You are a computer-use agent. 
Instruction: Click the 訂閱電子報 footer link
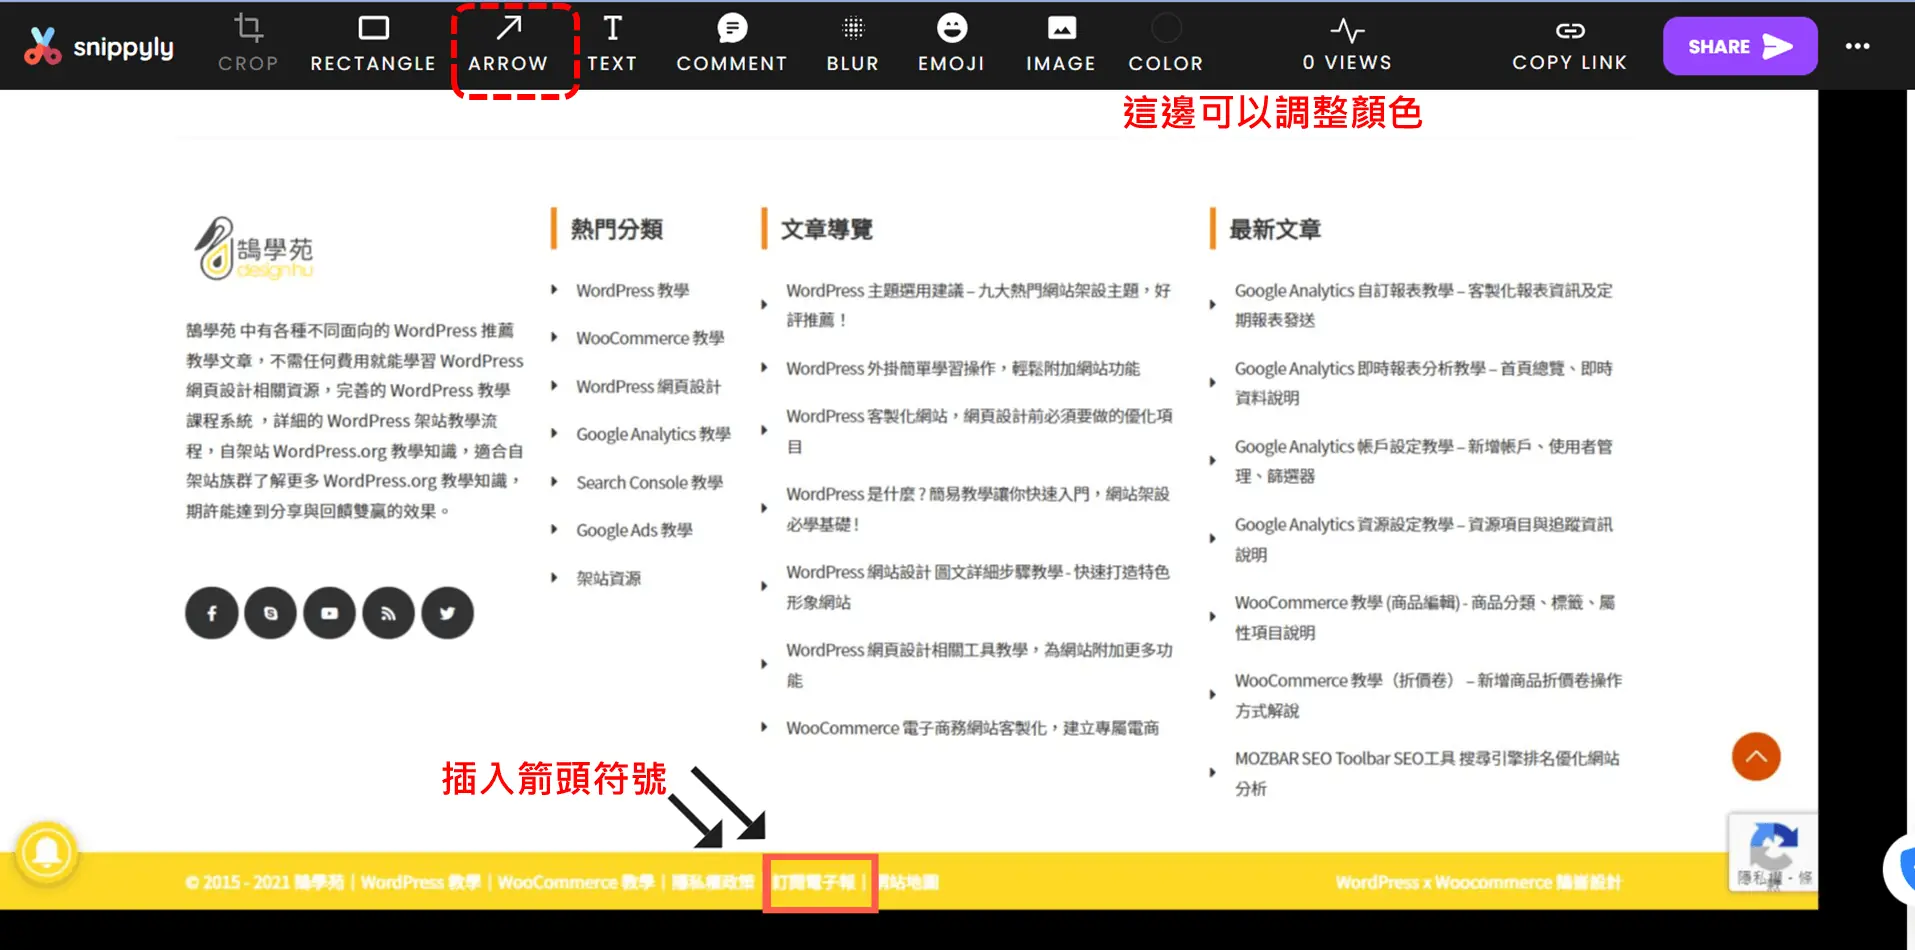tap(813, 882)
